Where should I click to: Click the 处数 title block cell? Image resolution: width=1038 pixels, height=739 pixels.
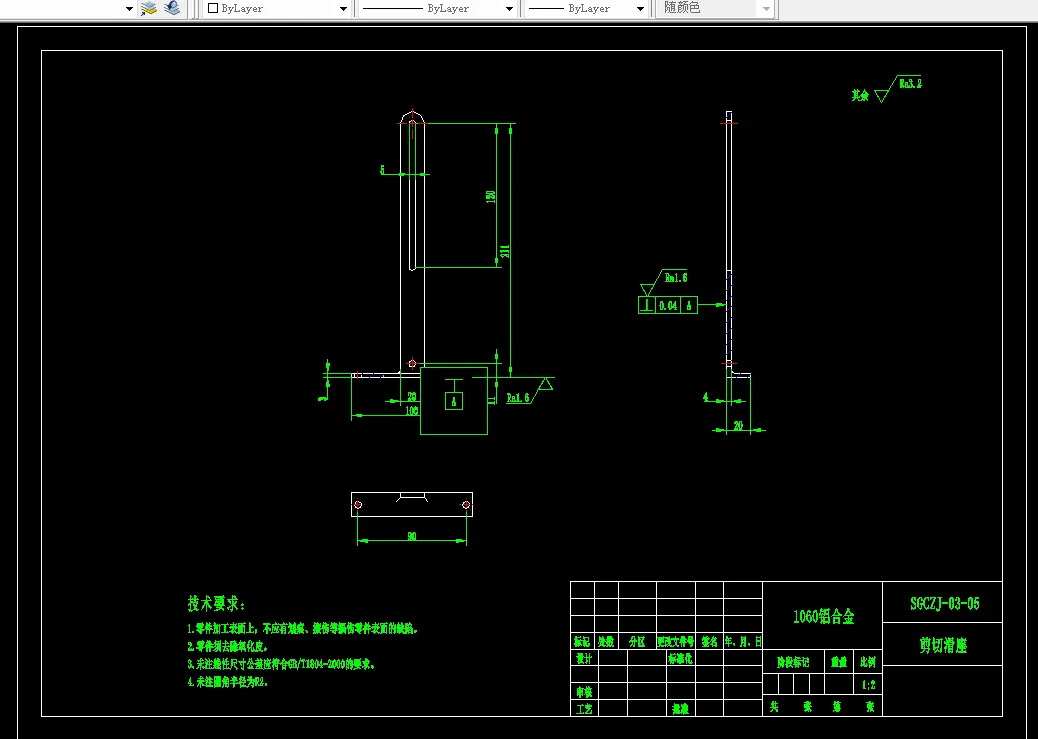[x=606, y=642]
